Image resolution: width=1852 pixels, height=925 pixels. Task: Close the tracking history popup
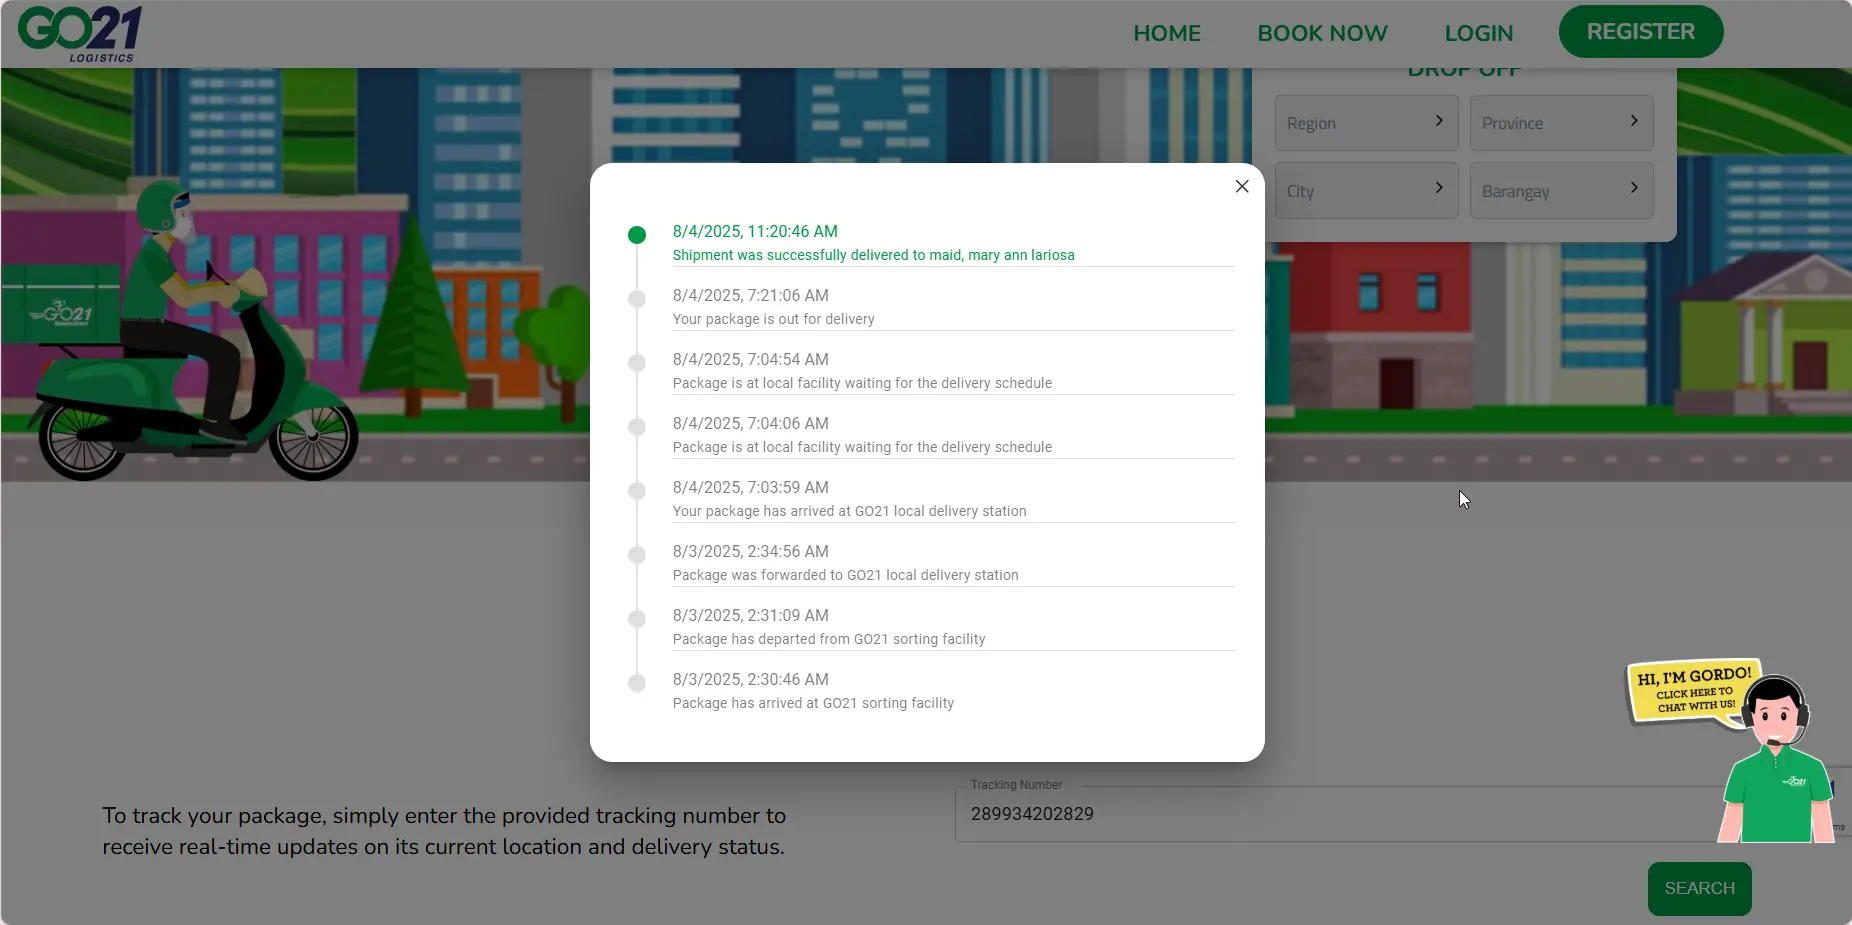coord(1242,186)
